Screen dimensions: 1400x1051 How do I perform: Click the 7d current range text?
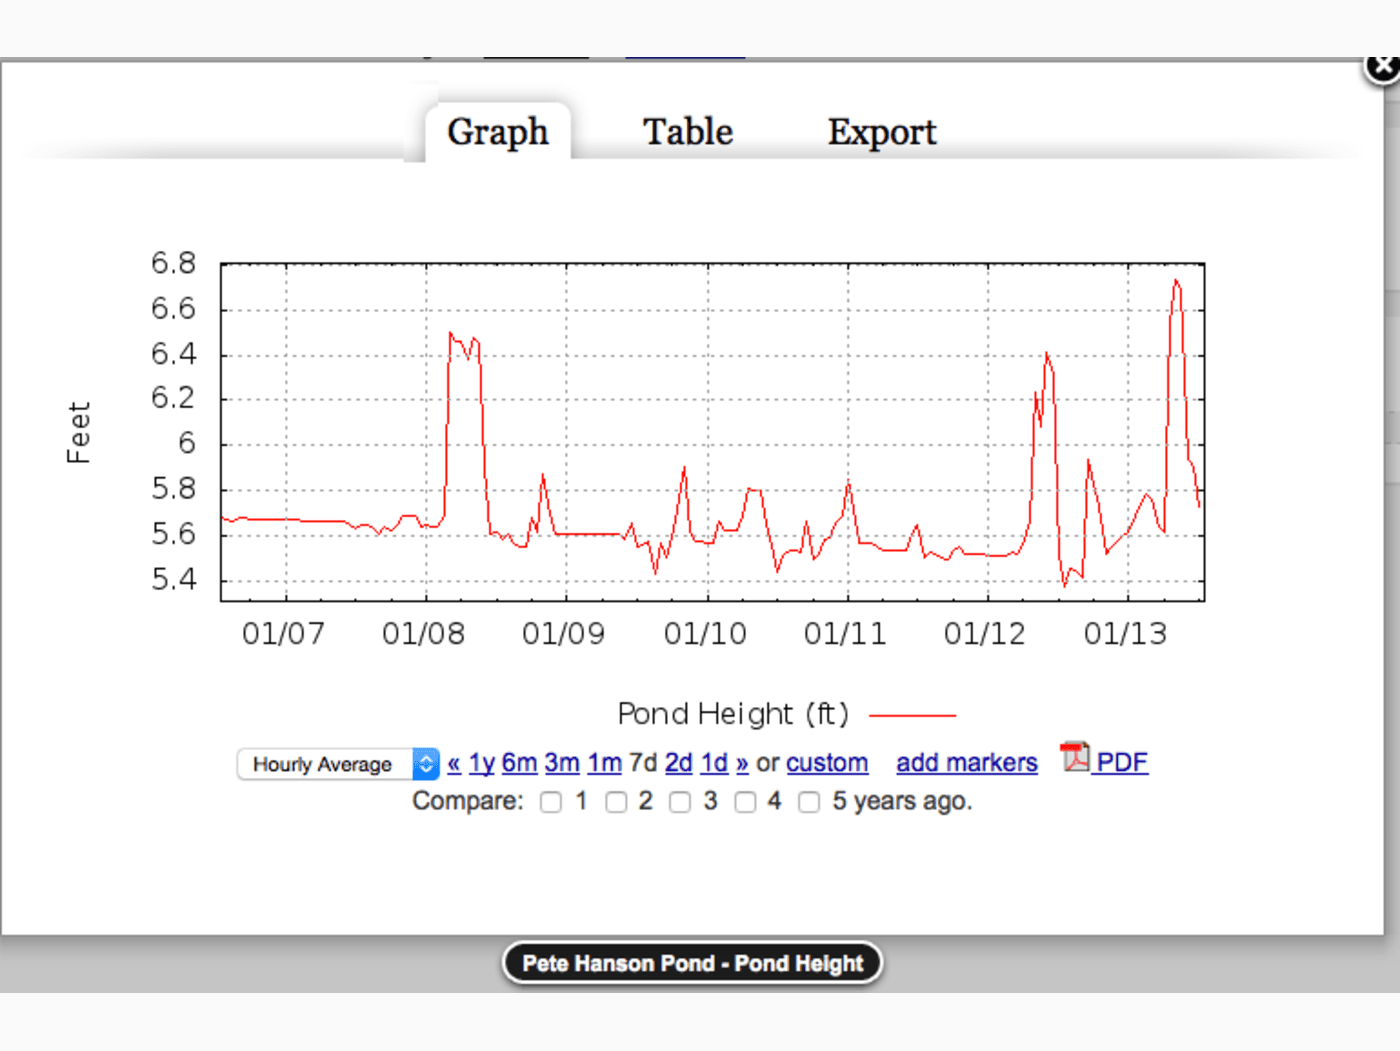(x=644, y=763)
